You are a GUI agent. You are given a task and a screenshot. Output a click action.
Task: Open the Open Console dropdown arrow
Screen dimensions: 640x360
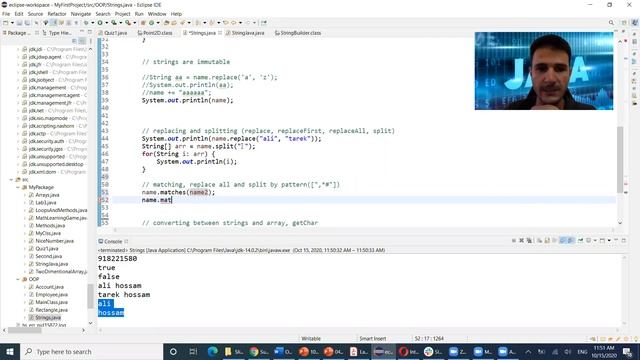pyautogui.click(x=609, y=241)
